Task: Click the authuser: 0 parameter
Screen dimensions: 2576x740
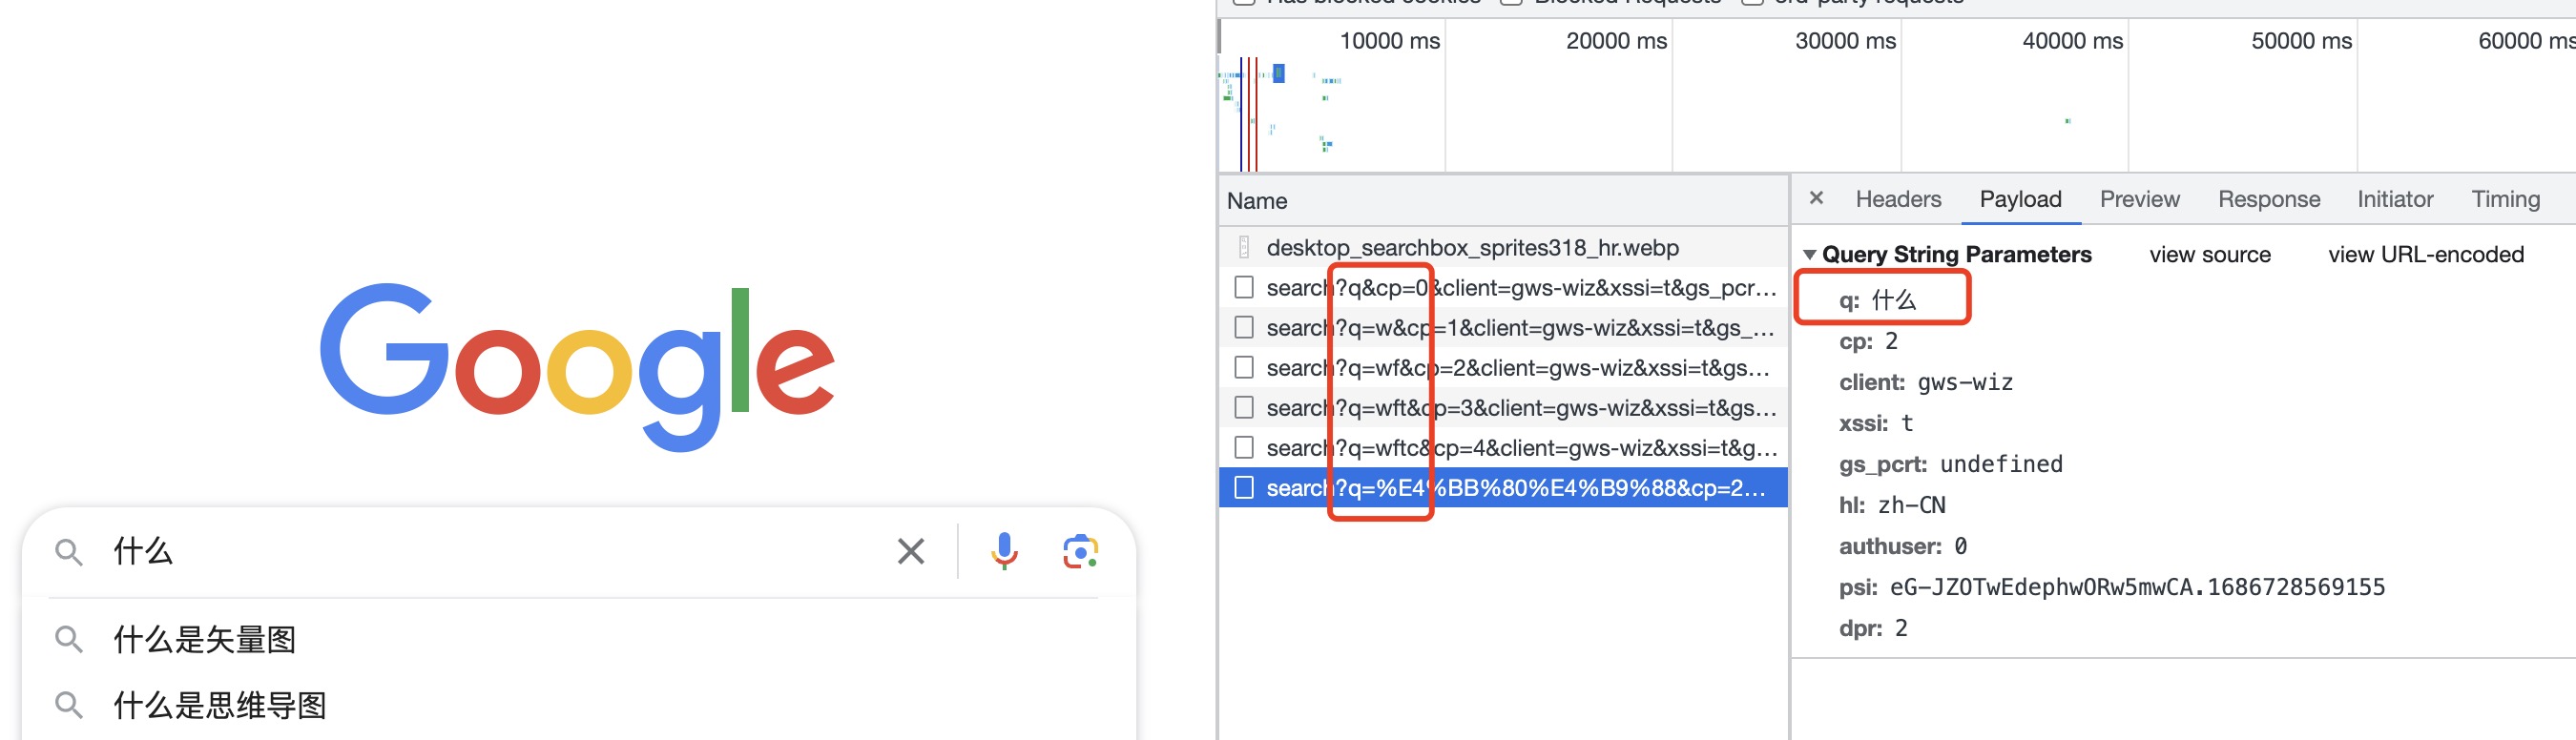Action: pos(1903,546)
